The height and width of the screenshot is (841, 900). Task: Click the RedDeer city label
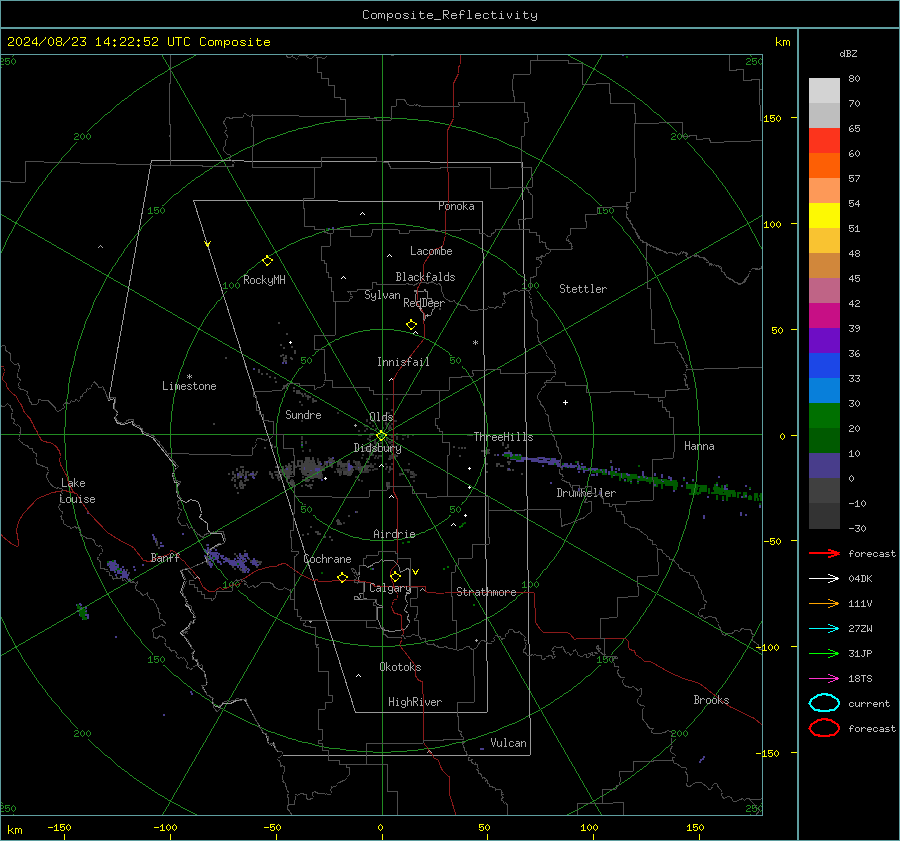[x=424, y=303]
